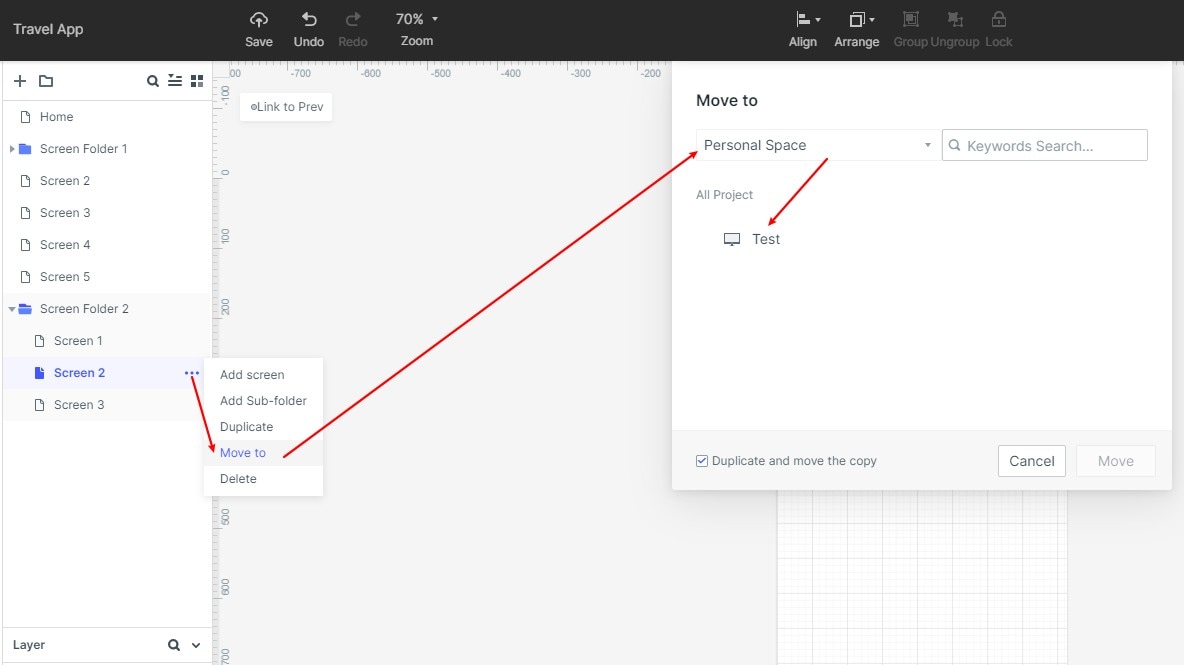Click the Cancel button
Image resolution: width=1184 pixels, height=665 pixels.
point(1031,461)
